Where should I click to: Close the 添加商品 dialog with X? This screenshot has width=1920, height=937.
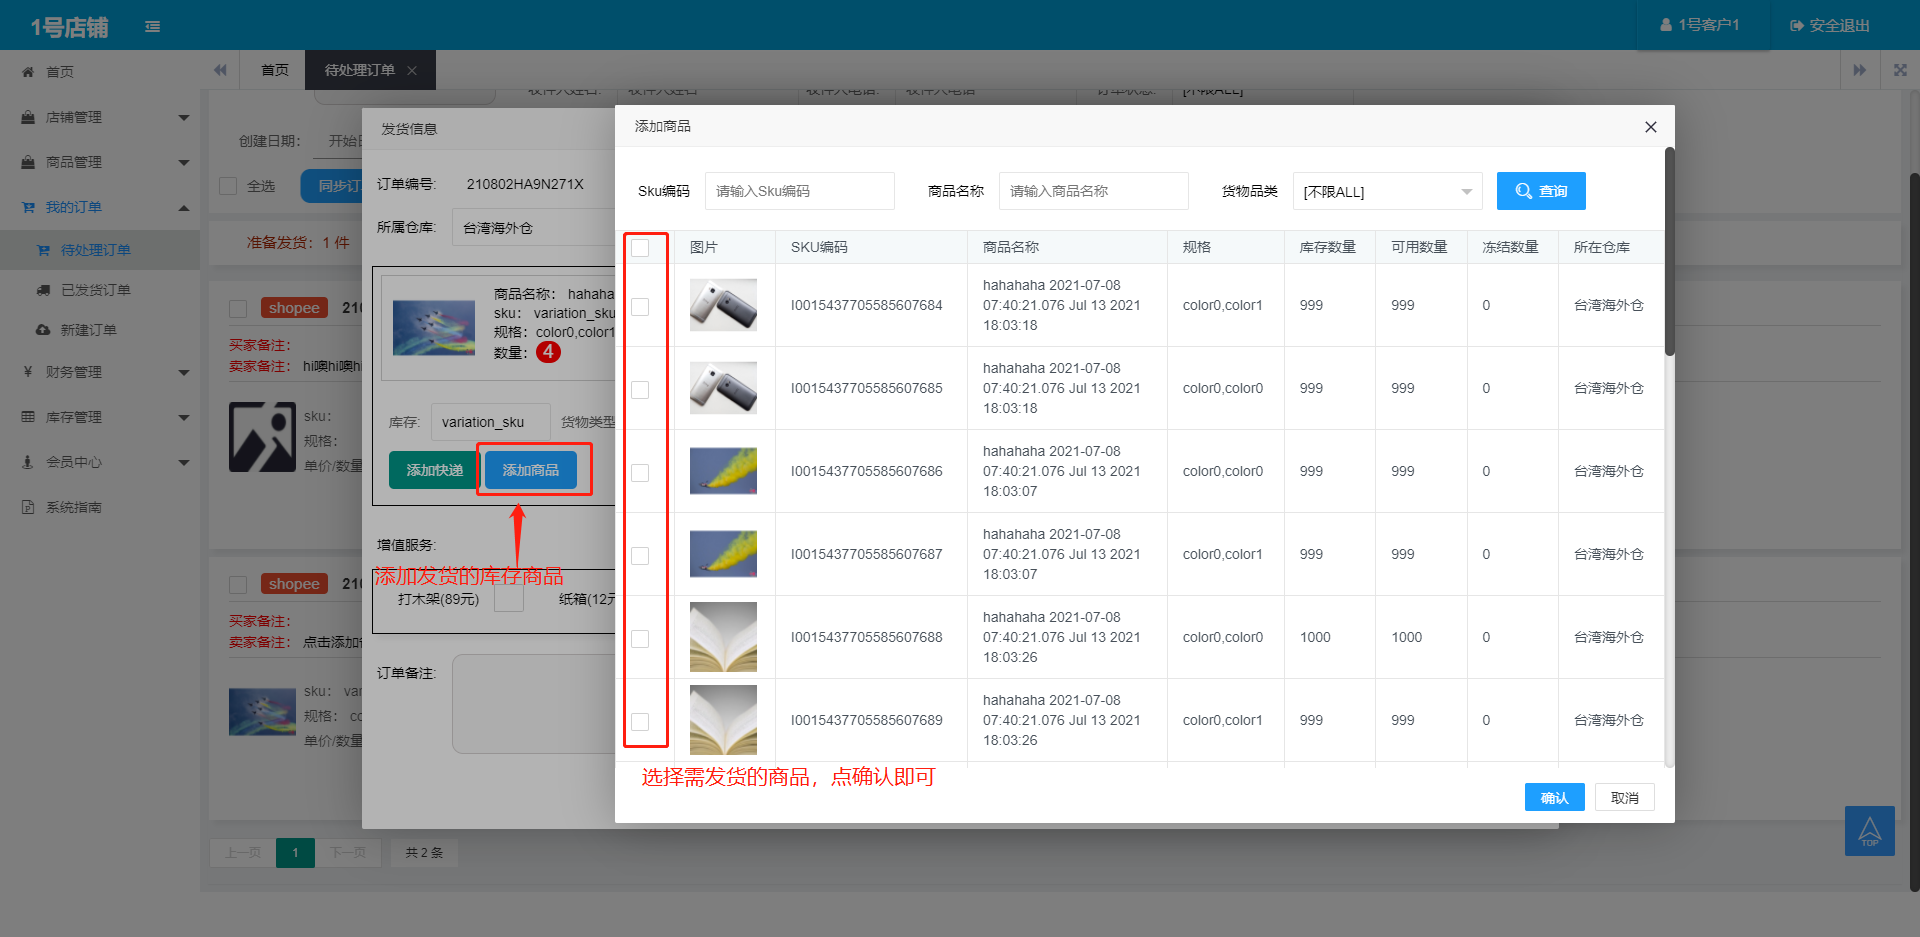tap(1650, 127)
